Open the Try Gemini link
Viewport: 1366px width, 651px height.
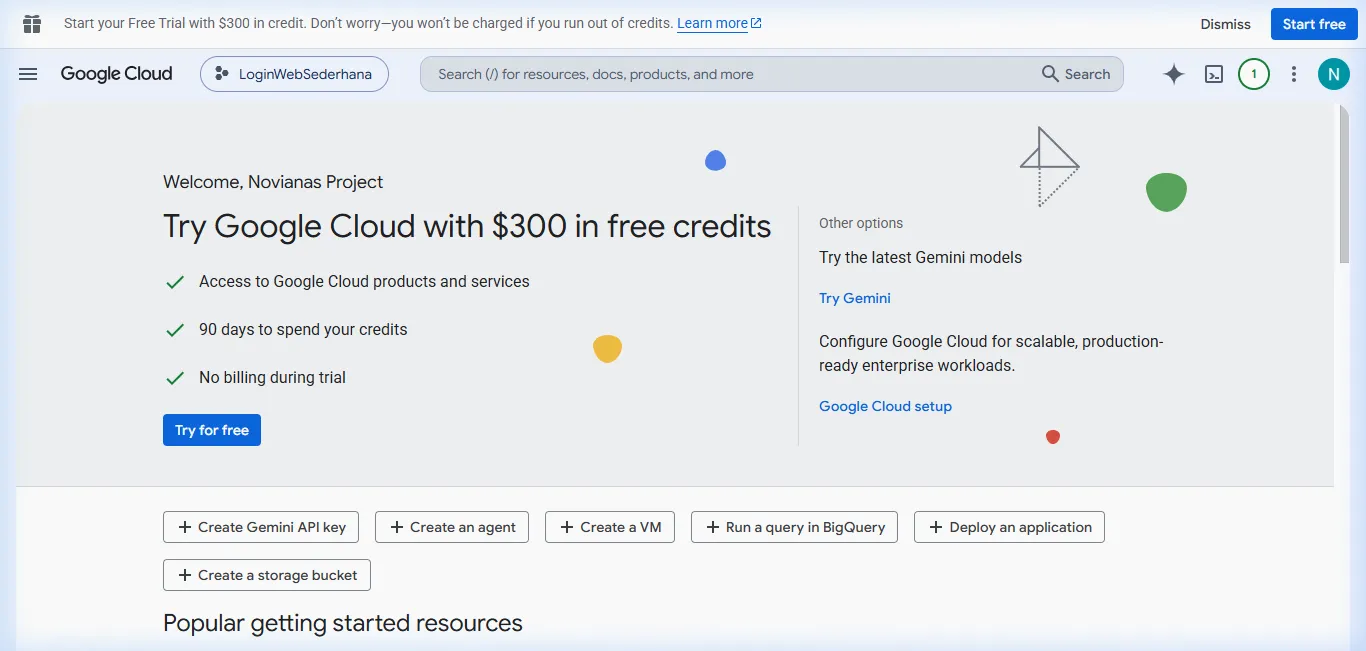click(855, 298)
